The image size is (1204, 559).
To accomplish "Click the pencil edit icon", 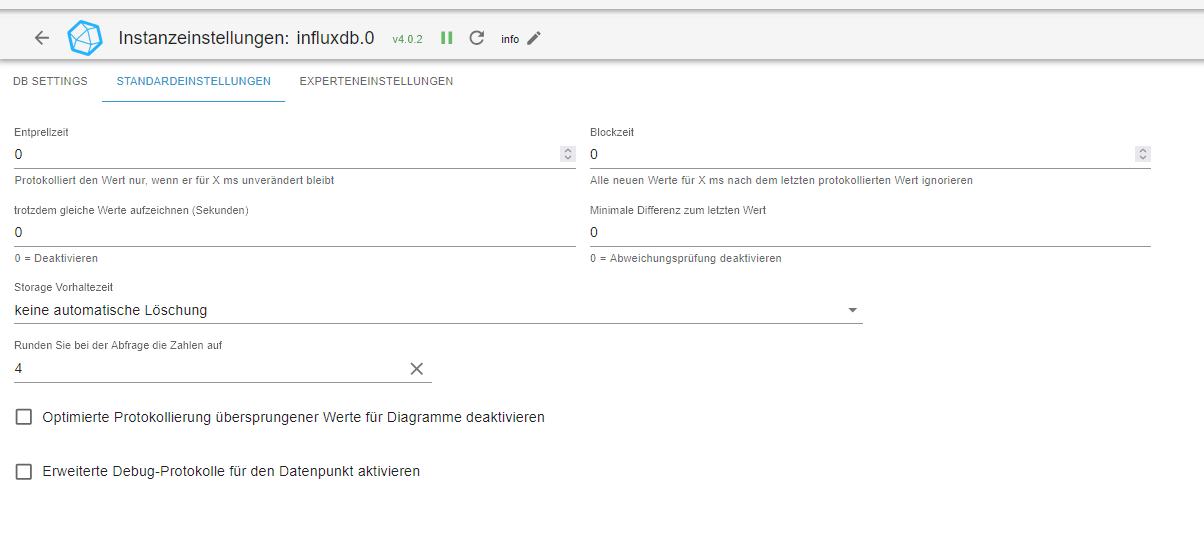I will [x=534, y=38].
